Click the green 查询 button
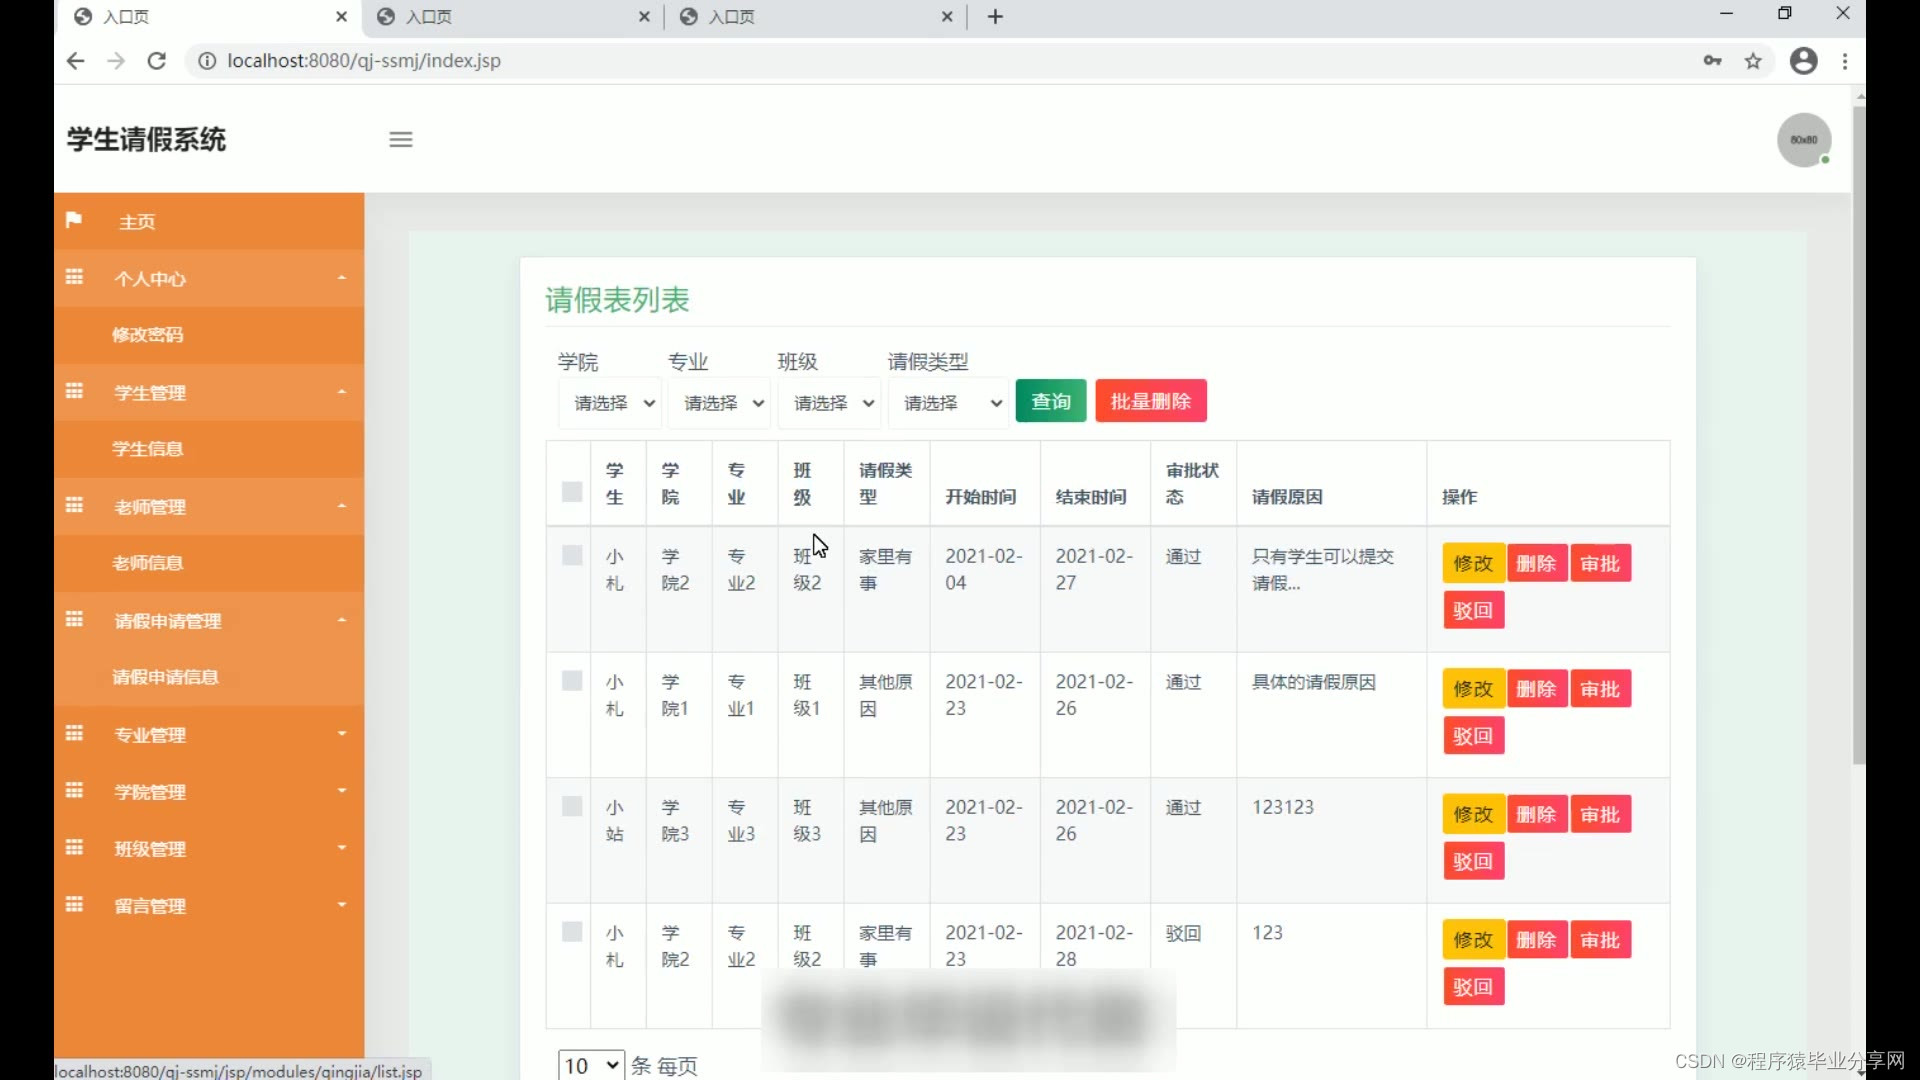Viewport: 1920px width, 1080px height. (1050, 401)
